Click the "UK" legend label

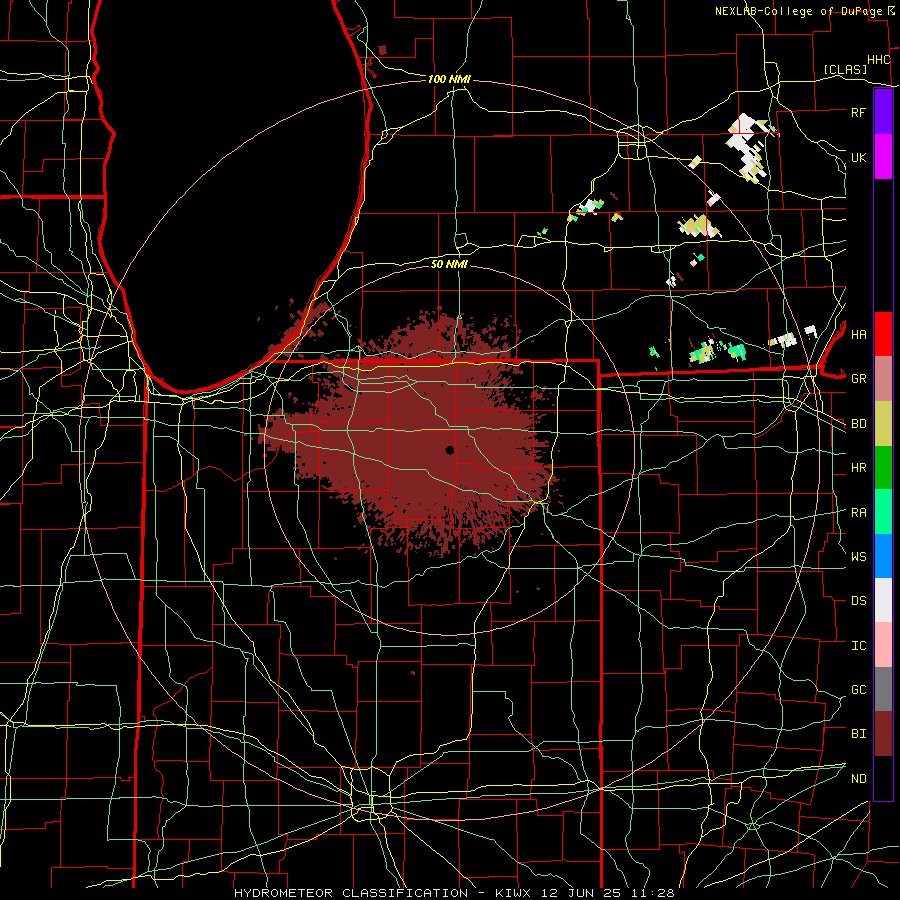[x=858, y=157]
